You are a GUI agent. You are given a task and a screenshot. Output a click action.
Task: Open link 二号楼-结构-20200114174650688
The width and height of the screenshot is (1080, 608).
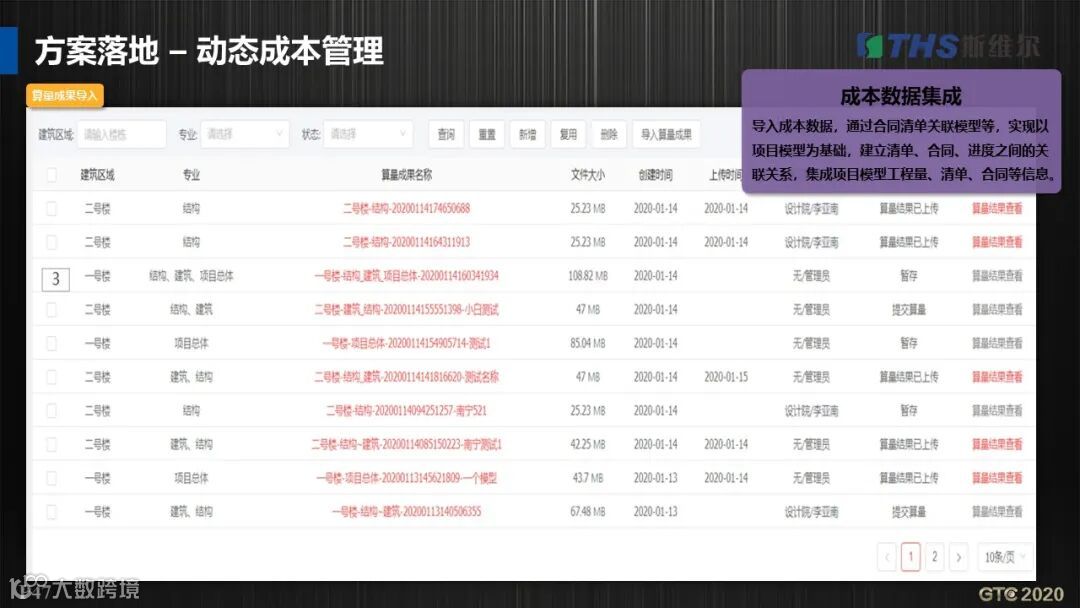tap(406, 208)
